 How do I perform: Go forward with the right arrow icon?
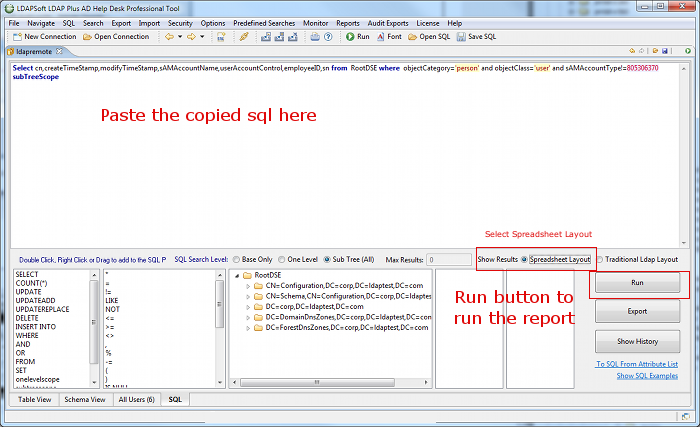(x=192, y=37)
